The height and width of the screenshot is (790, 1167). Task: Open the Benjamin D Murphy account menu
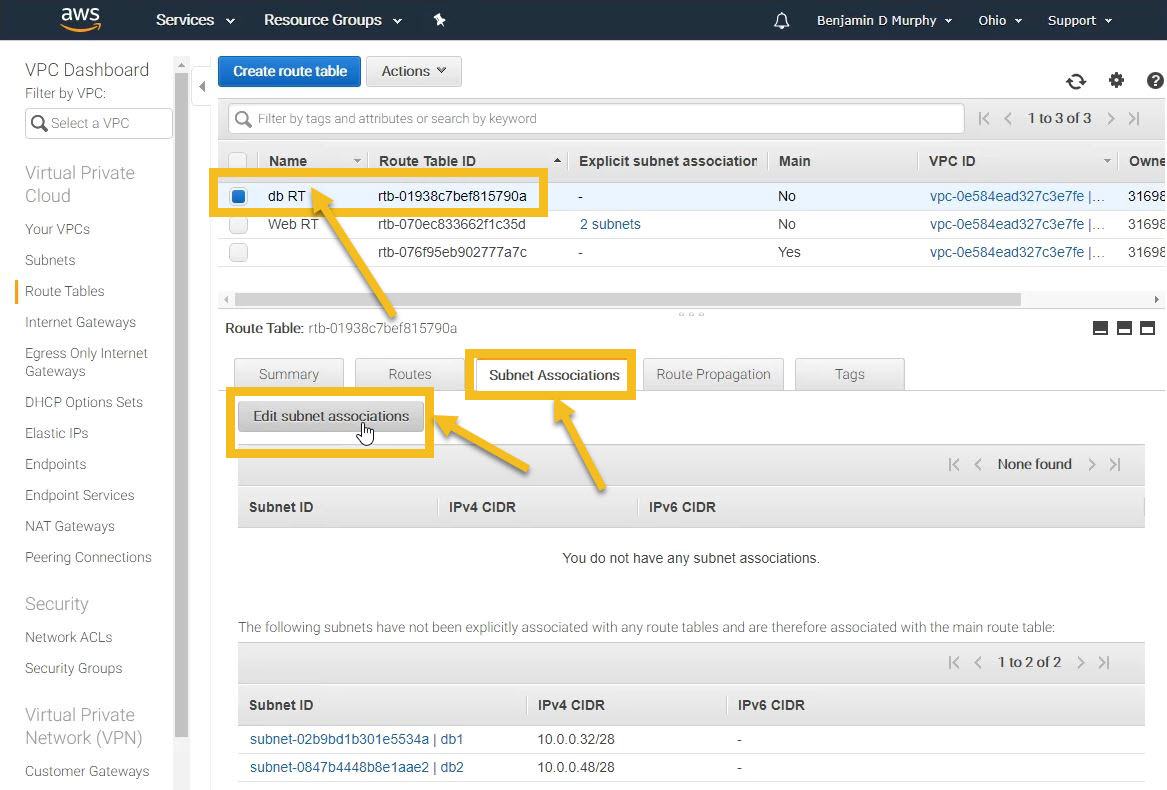tap(884, 20)
